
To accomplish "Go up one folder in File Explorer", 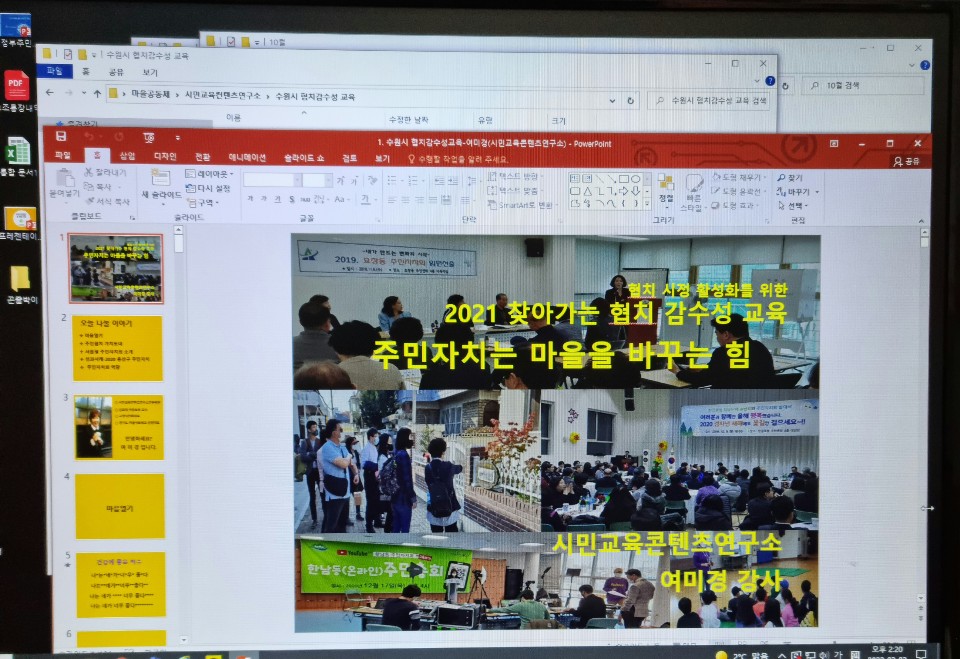I will [97, 93].
